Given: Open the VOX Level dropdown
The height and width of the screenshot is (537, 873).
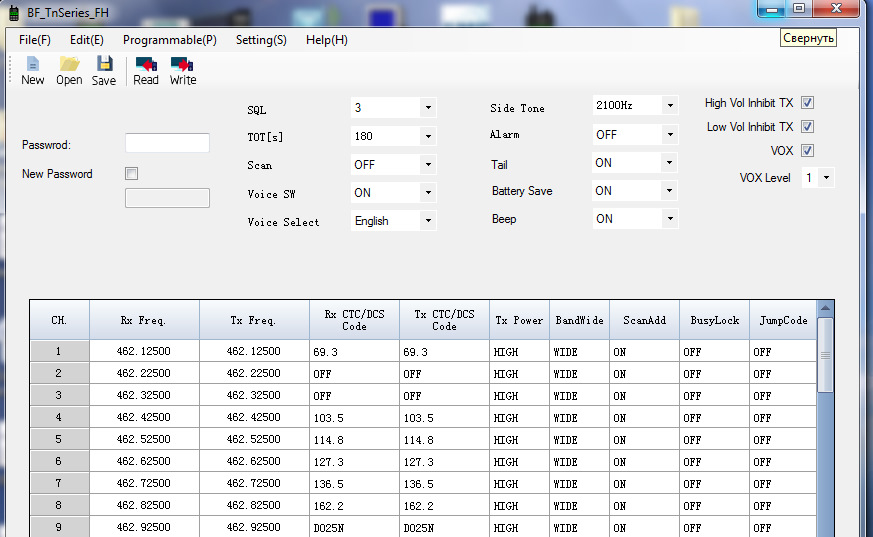Looking at the screenshot, I should click(x=827, y=178).
